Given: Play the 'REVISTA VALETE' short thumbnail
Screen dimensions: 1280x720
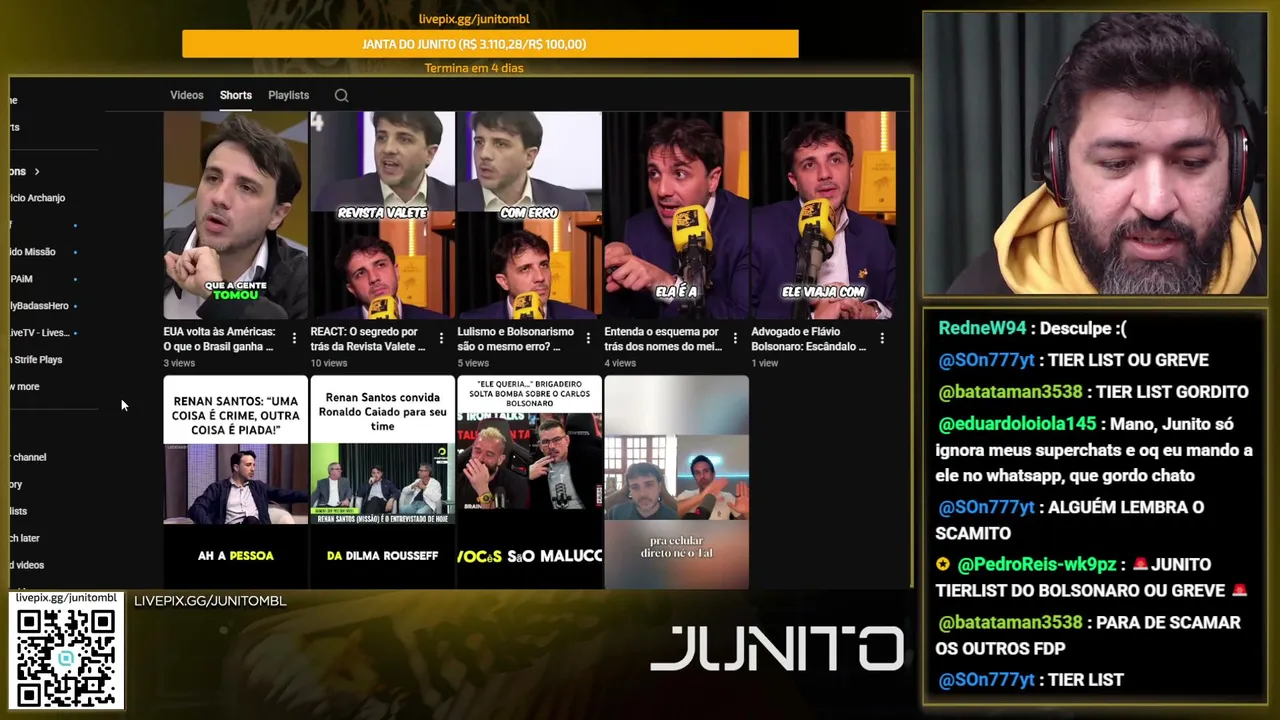Looking at the screenshot, I should (383, 215).
